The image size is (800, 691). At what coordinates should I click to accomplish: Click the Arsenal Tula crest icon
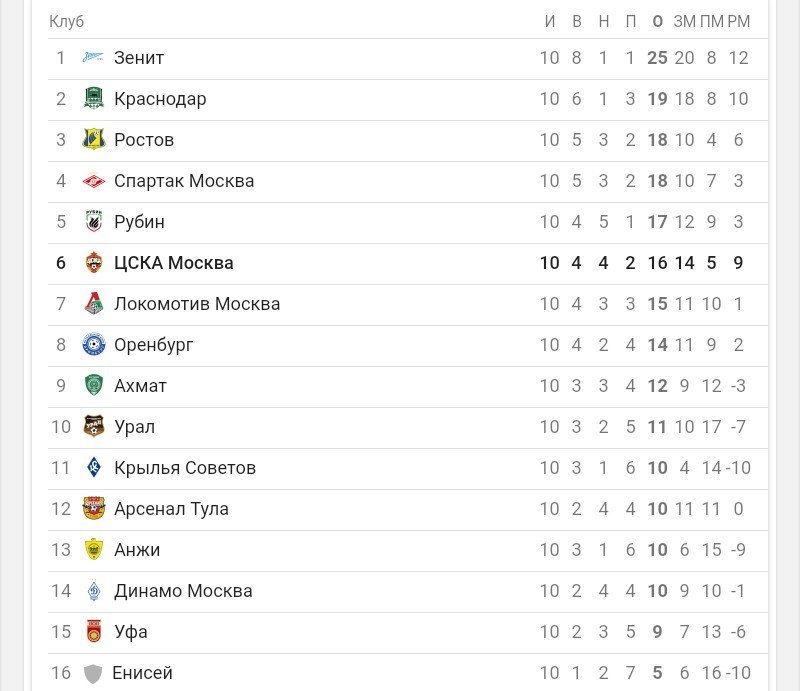[x=93, y=509]
